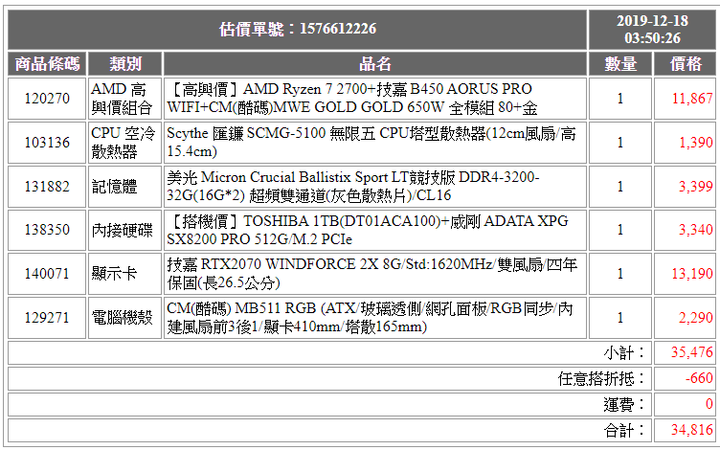Click the discount value -660
The height and width of the screenshot is (450, 720).
699,378
